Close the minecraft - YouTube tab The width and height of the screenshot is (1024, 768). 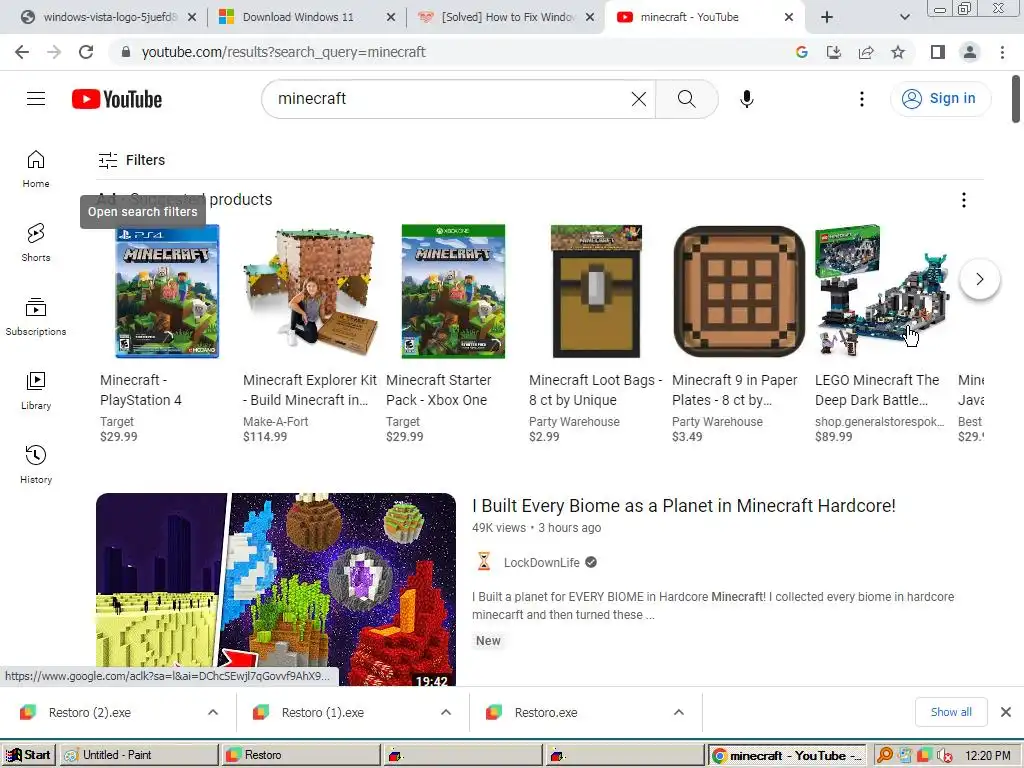point(789,17)
